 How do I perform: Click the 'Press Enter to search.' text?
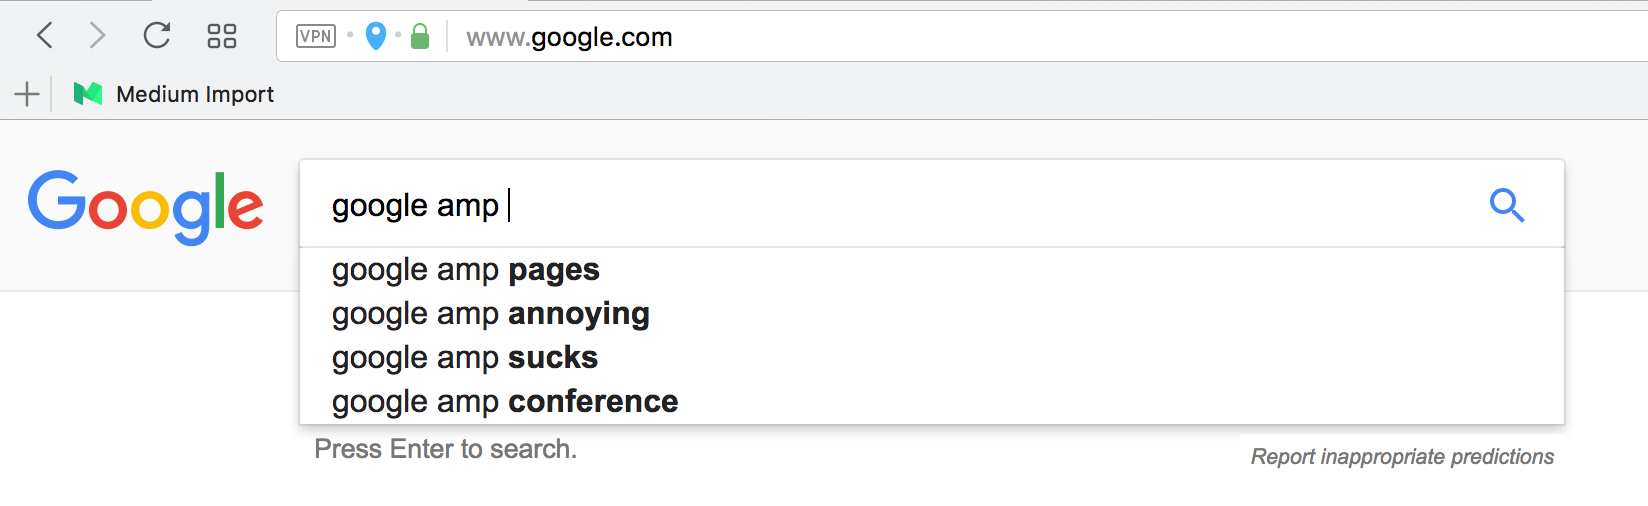445,449
